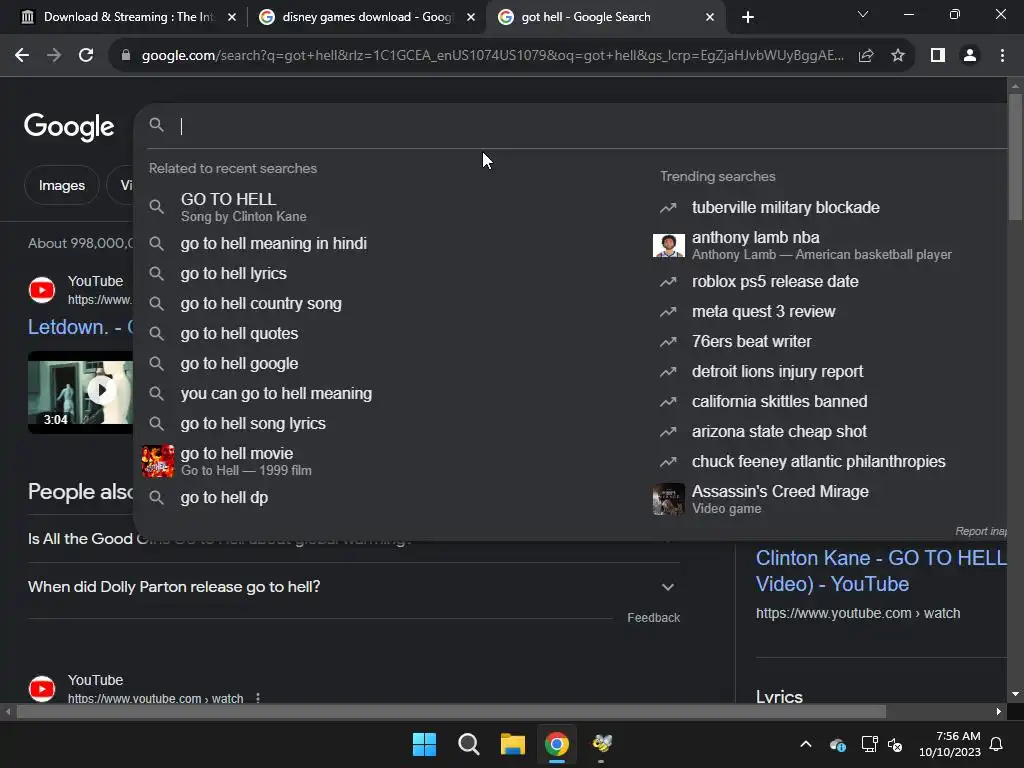Bookmark this page with the star icon
Image resolution: width=1024 pixels, height=768 pixels.
(898, 56)
